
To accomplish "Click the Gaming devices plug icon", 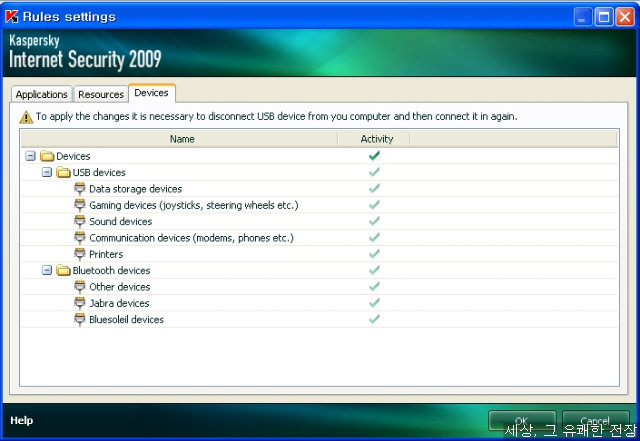I will (x=80, y=205).
